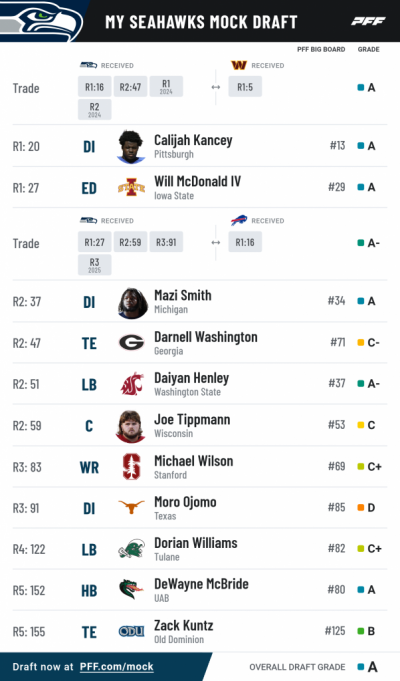Viewport: 400px width, 681px height.
Task: Click the Seahawks logo in header
Action: point(43,21)
